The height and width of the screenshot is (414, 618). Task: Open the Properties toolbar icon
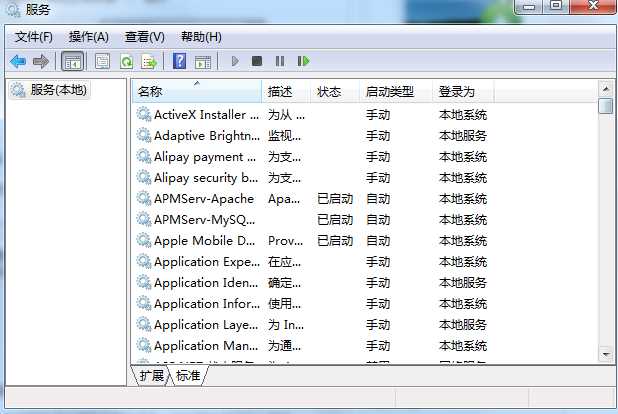pos(102,62)
